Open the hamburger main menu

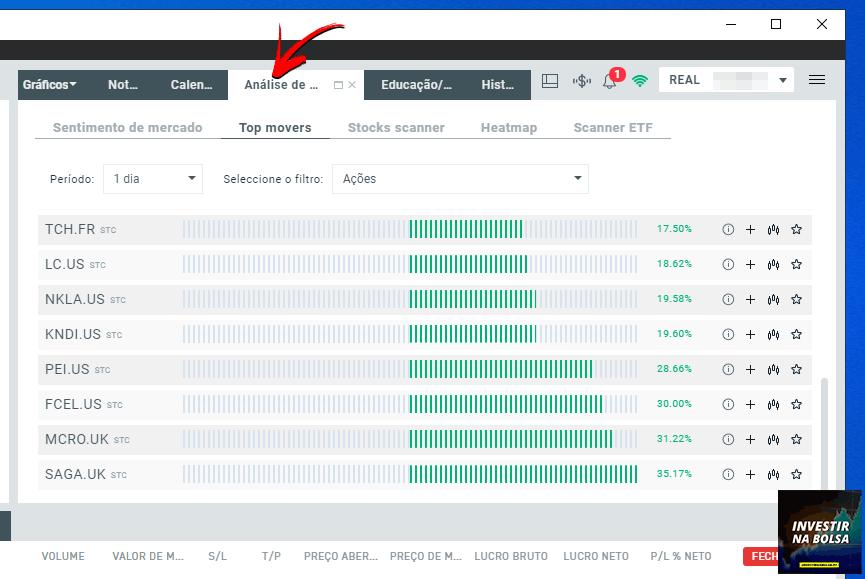point(817,80)
